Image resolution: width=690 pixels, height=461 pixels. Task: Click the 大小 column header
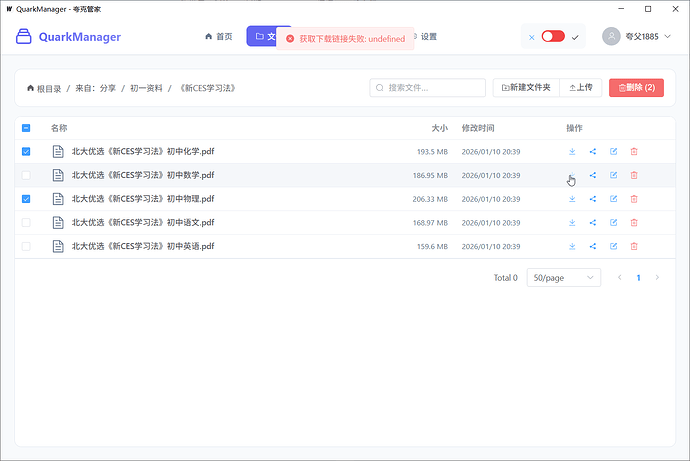pos(440,128)
